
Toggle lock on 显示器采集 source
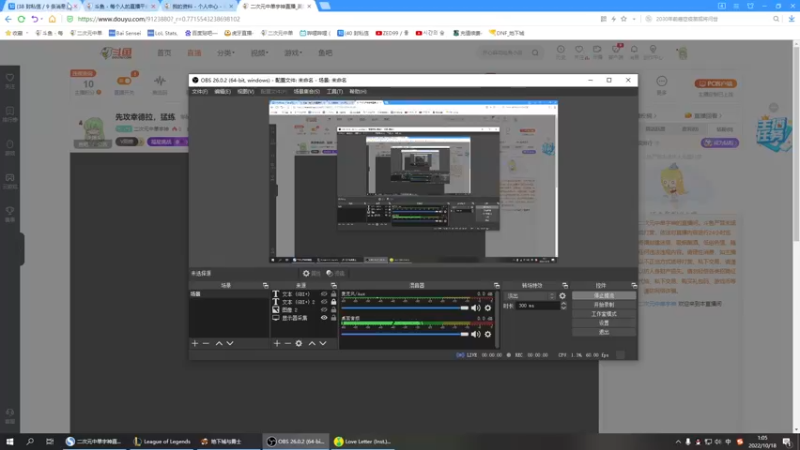tap(334, 318)
